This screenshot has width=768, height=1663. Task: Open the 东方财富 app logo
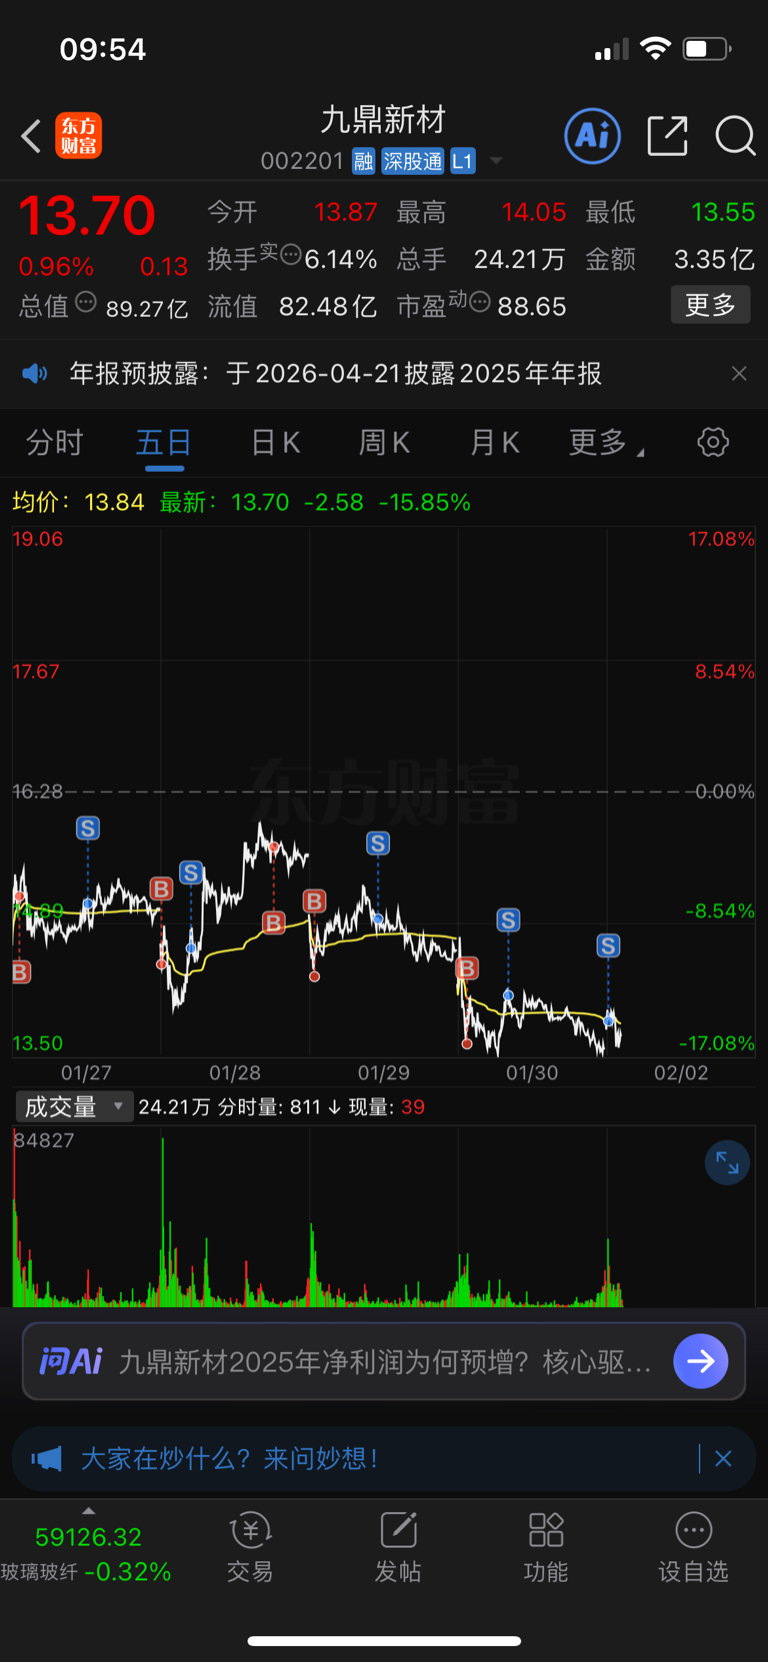(79, 136)
